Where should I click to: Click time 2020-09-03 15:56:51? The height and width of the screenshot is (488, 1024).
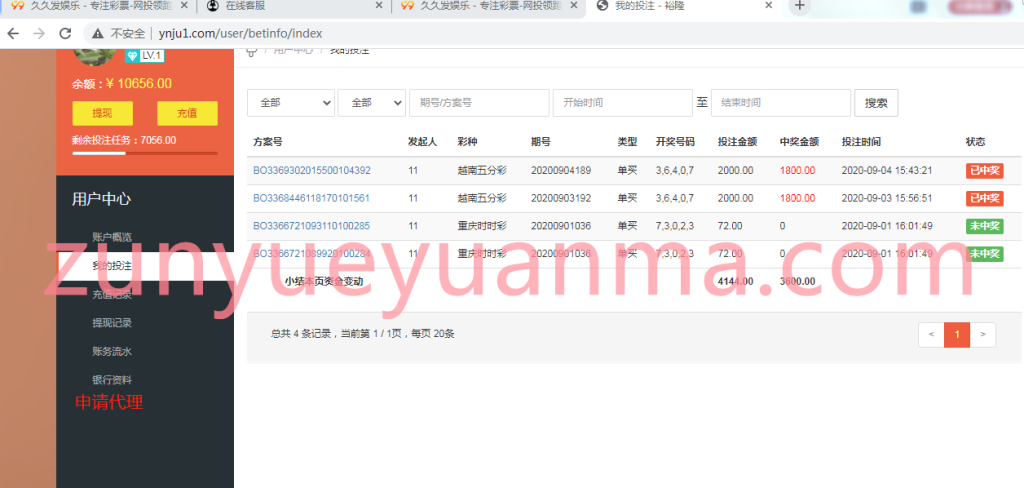[x=887, y=198]
